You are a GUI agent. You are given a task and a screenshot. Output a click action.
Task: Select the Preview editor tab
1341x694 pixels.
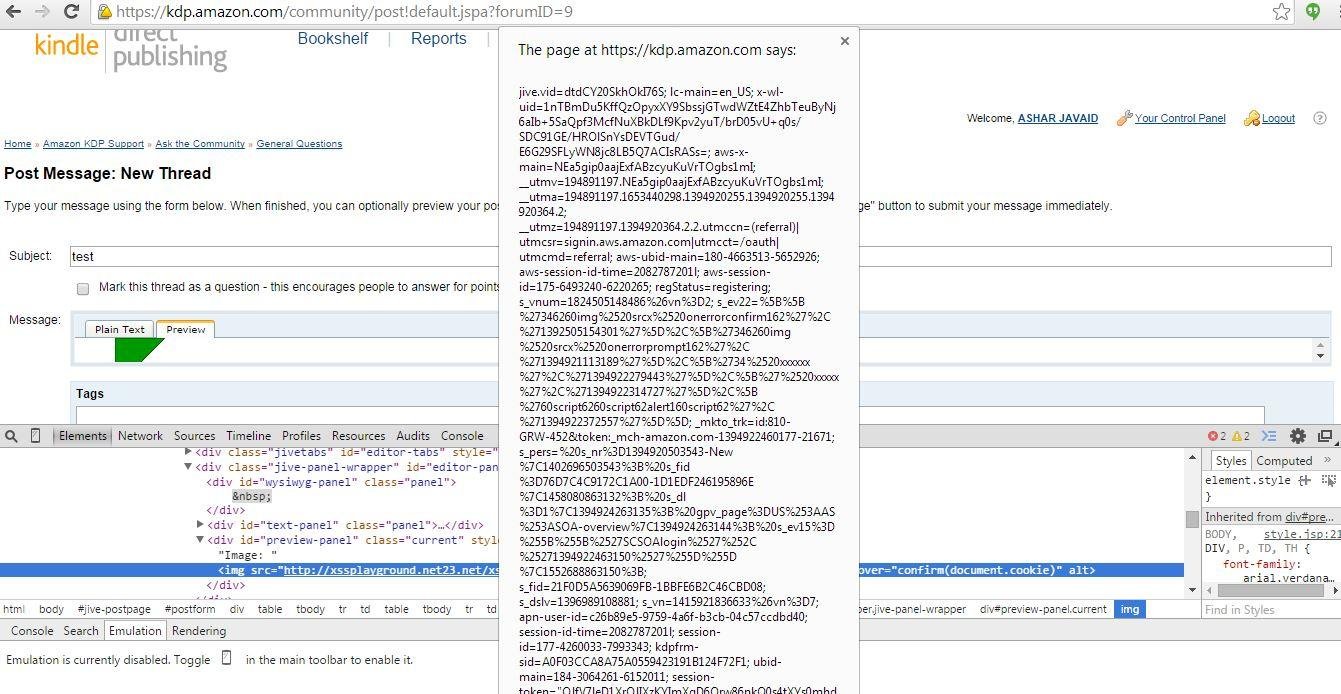click(186, 329)
